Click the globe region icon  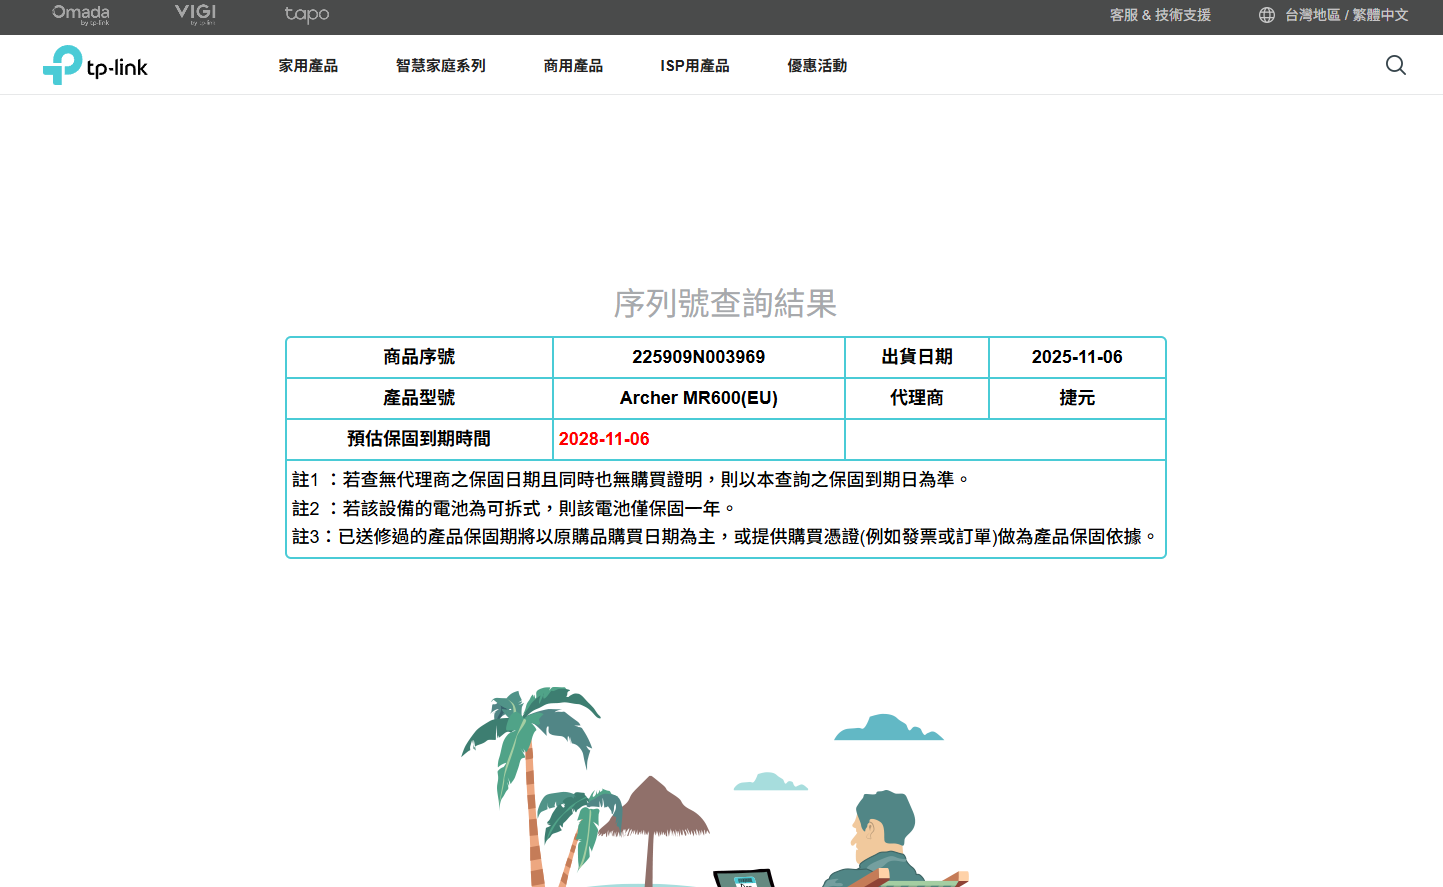tap(1267, 15)
